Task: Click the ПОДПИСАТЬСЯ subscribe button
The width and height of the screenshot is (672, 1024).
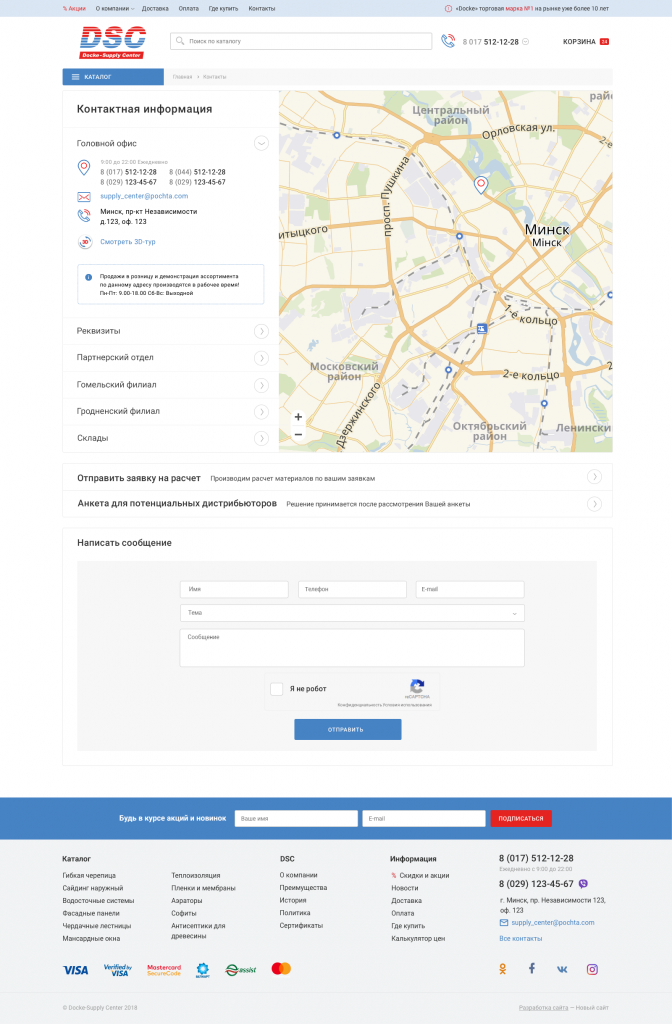Action: tap(520, 818)
